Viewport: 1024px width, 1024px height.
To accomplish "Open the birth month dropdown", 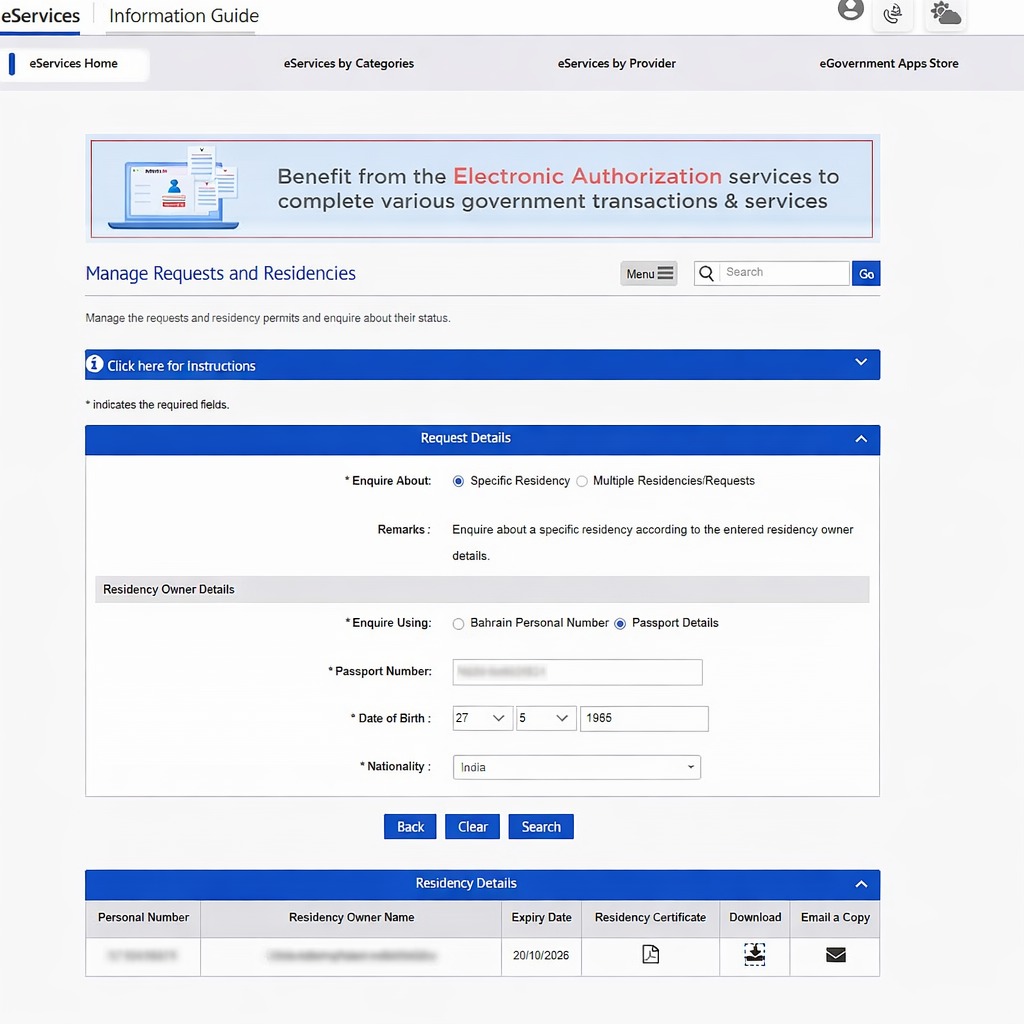I will click(x=545, y=718).
